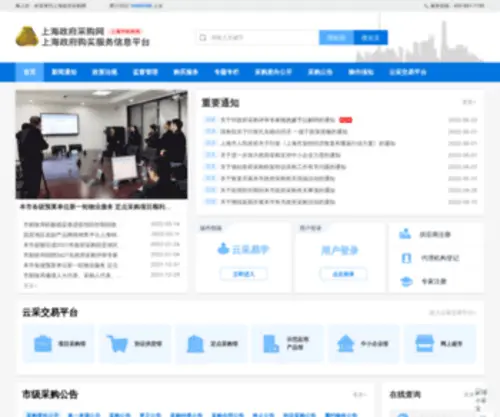Click the link at right of 云采交易平台 heading

click(453, 313)
